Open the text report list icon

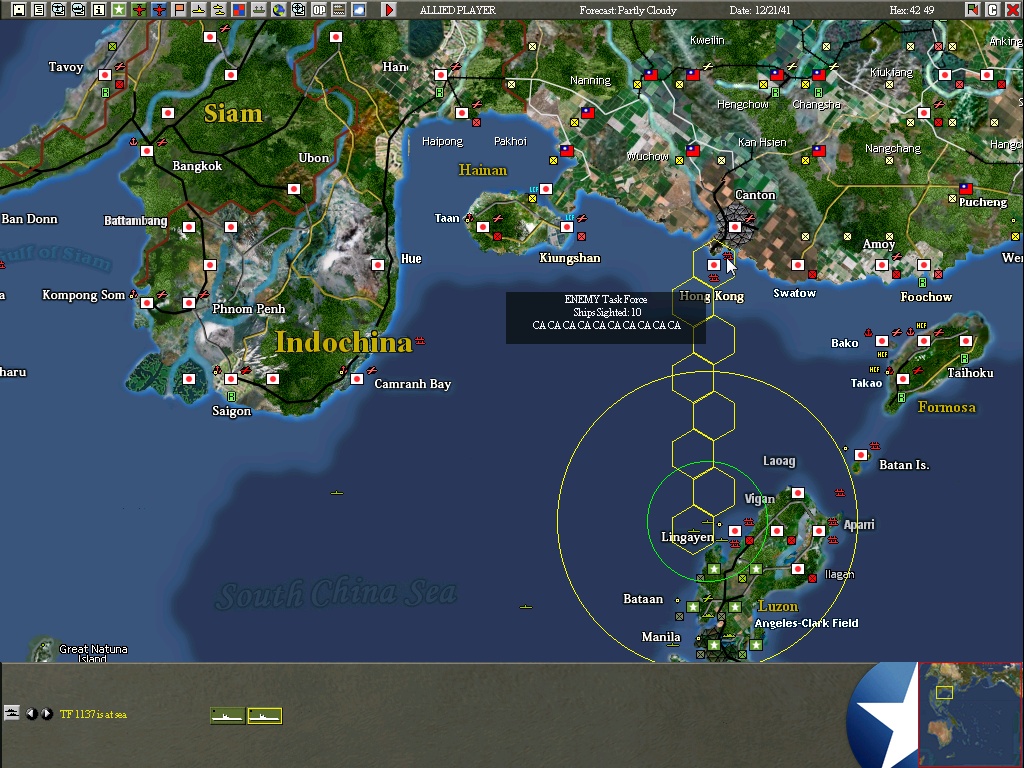click(x=39, y=10)
